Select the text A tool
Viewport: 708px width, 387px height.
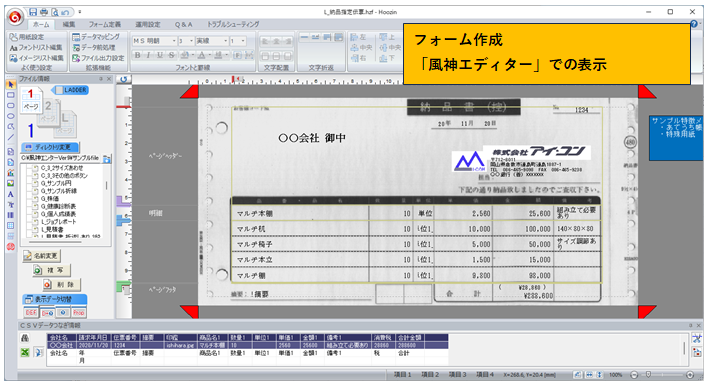point(11,194)
